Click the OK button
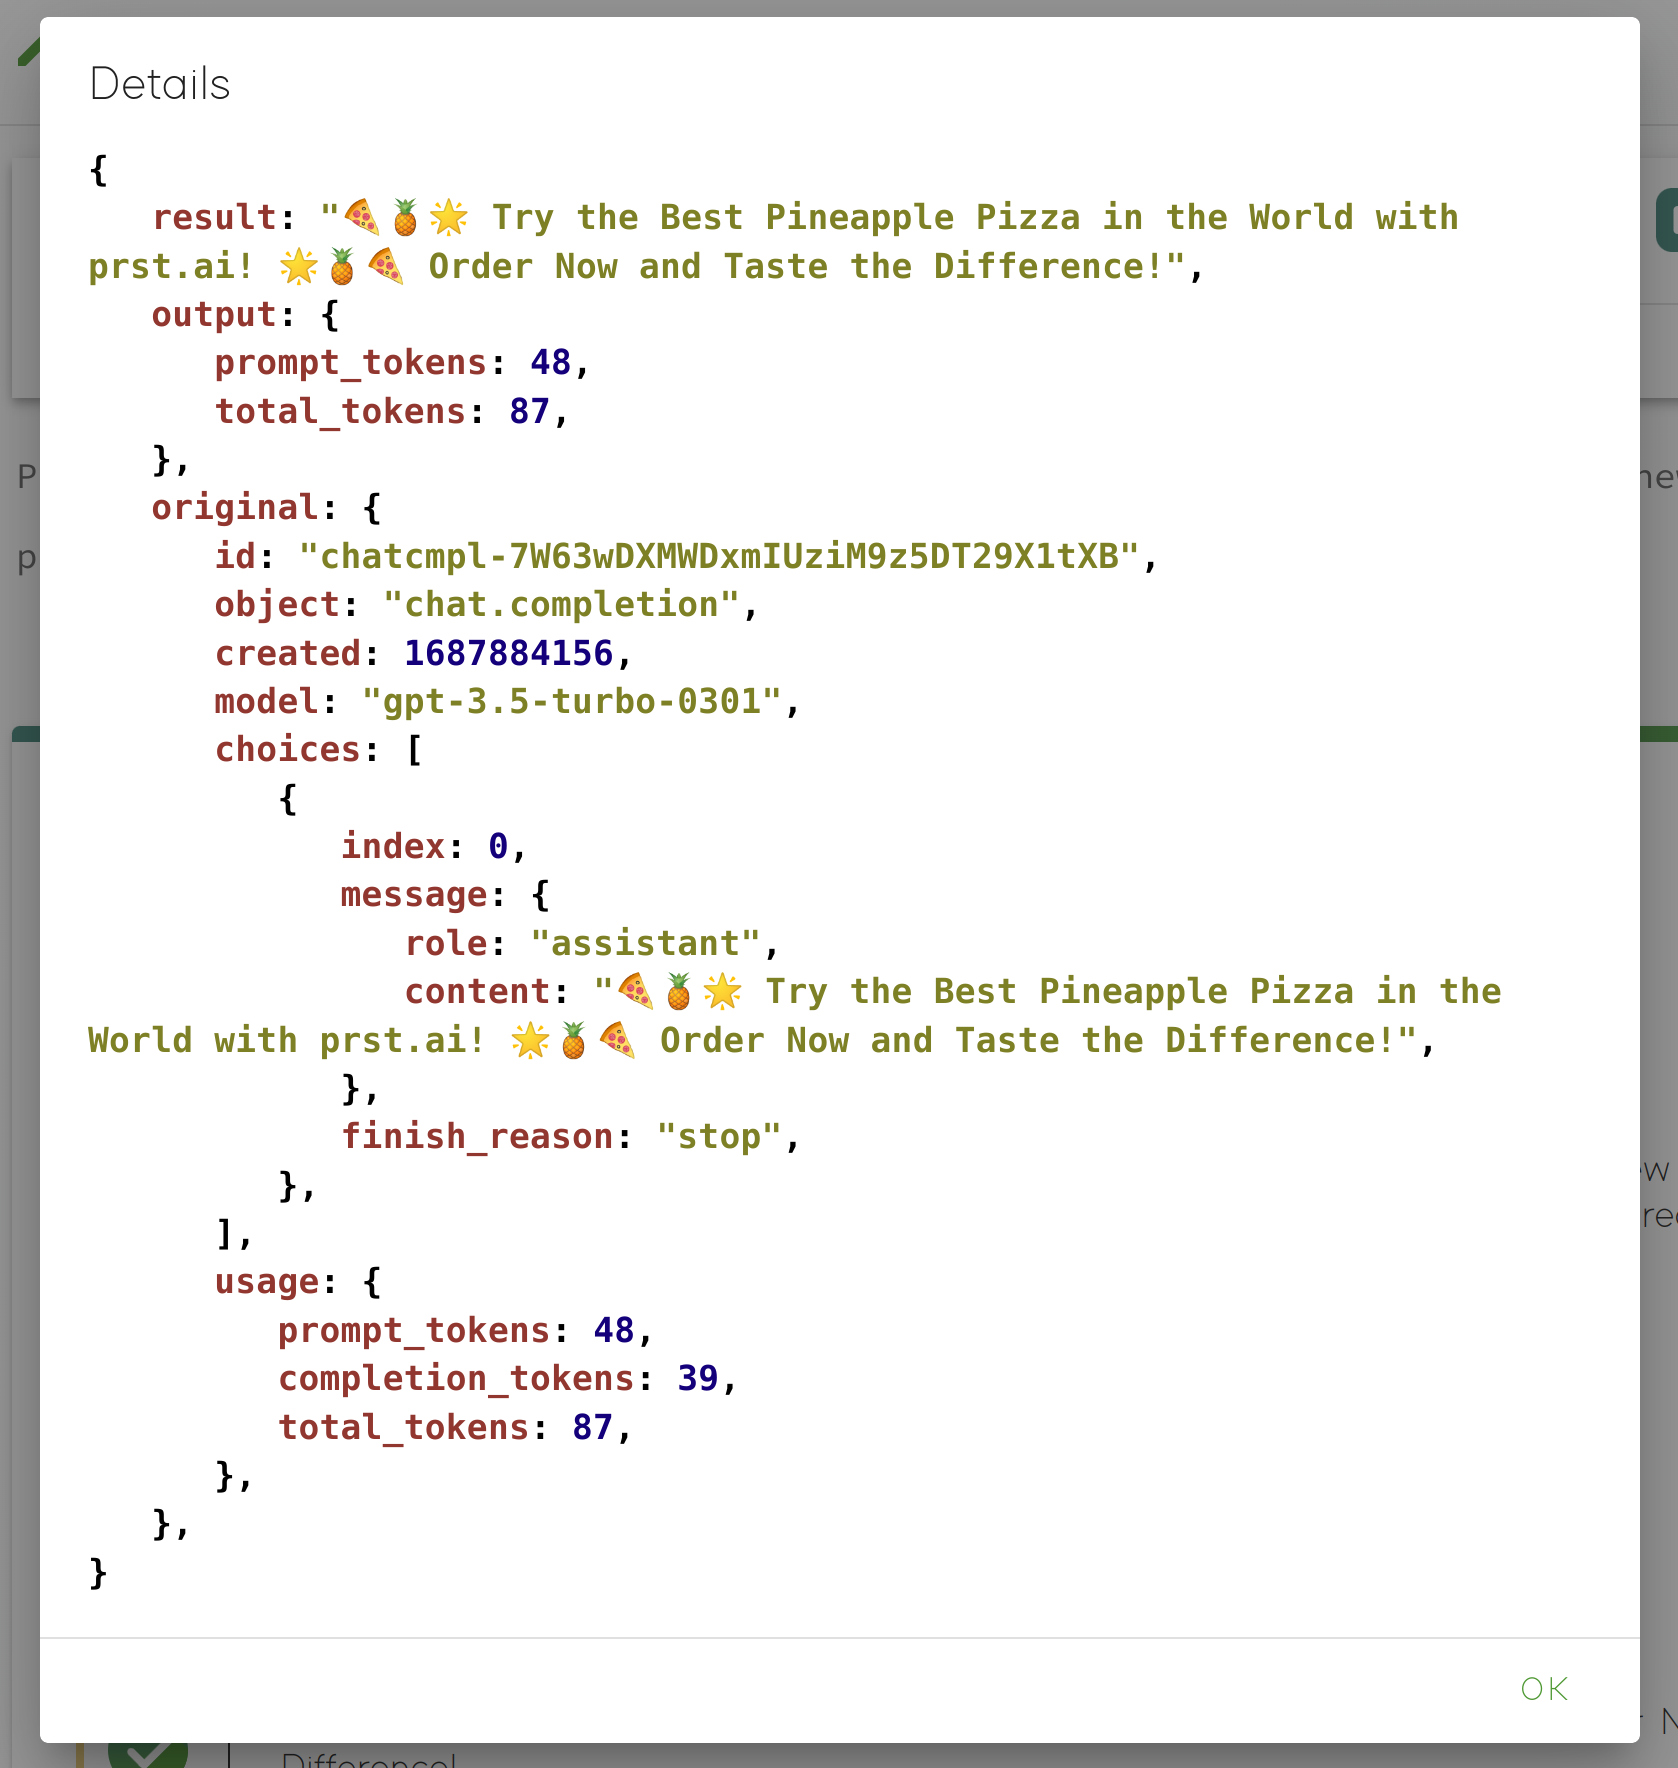1678x1768 pixels. [x=1544, y=1689]
